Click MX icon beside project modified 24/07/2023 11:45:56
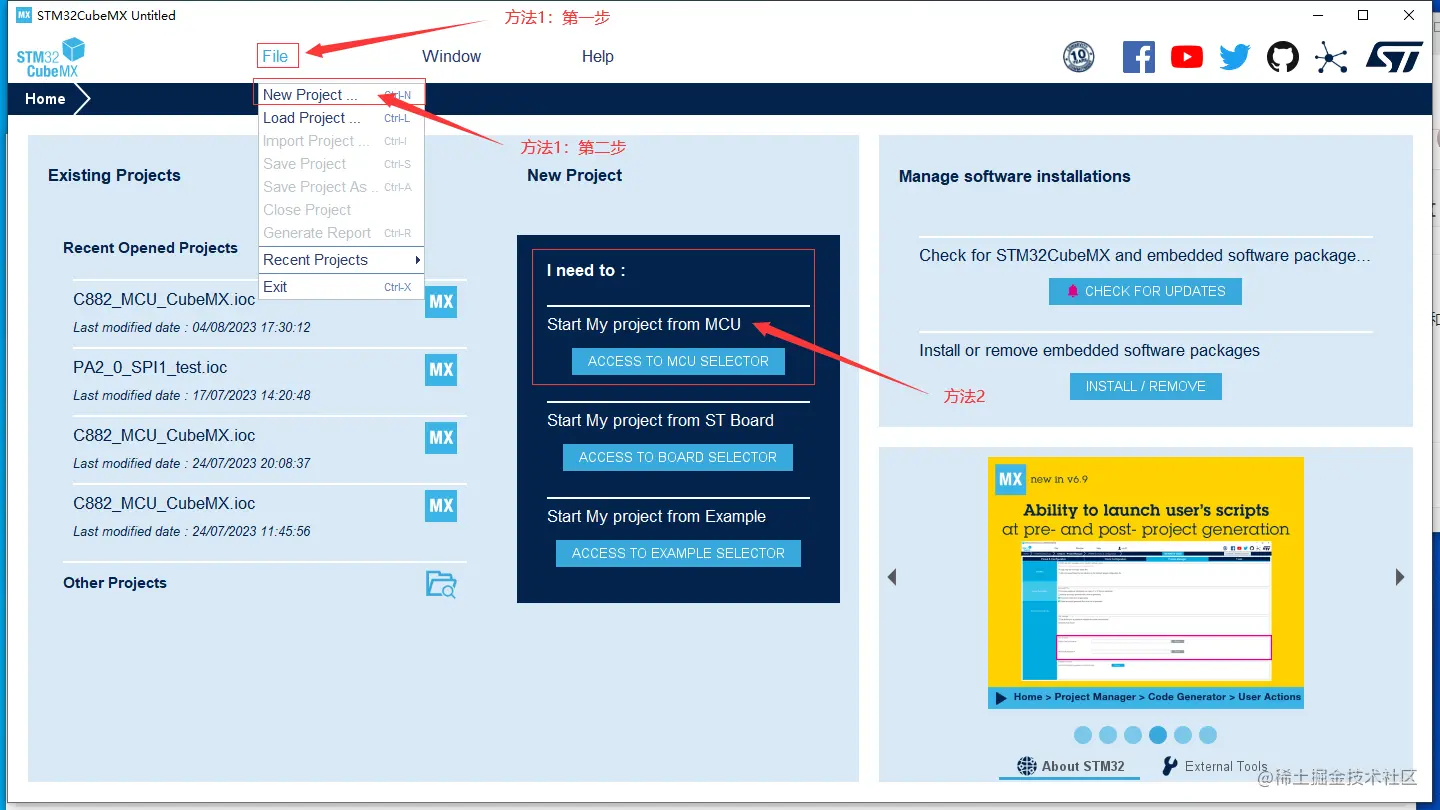This screenshot has width=1440, height=810. 441,506
